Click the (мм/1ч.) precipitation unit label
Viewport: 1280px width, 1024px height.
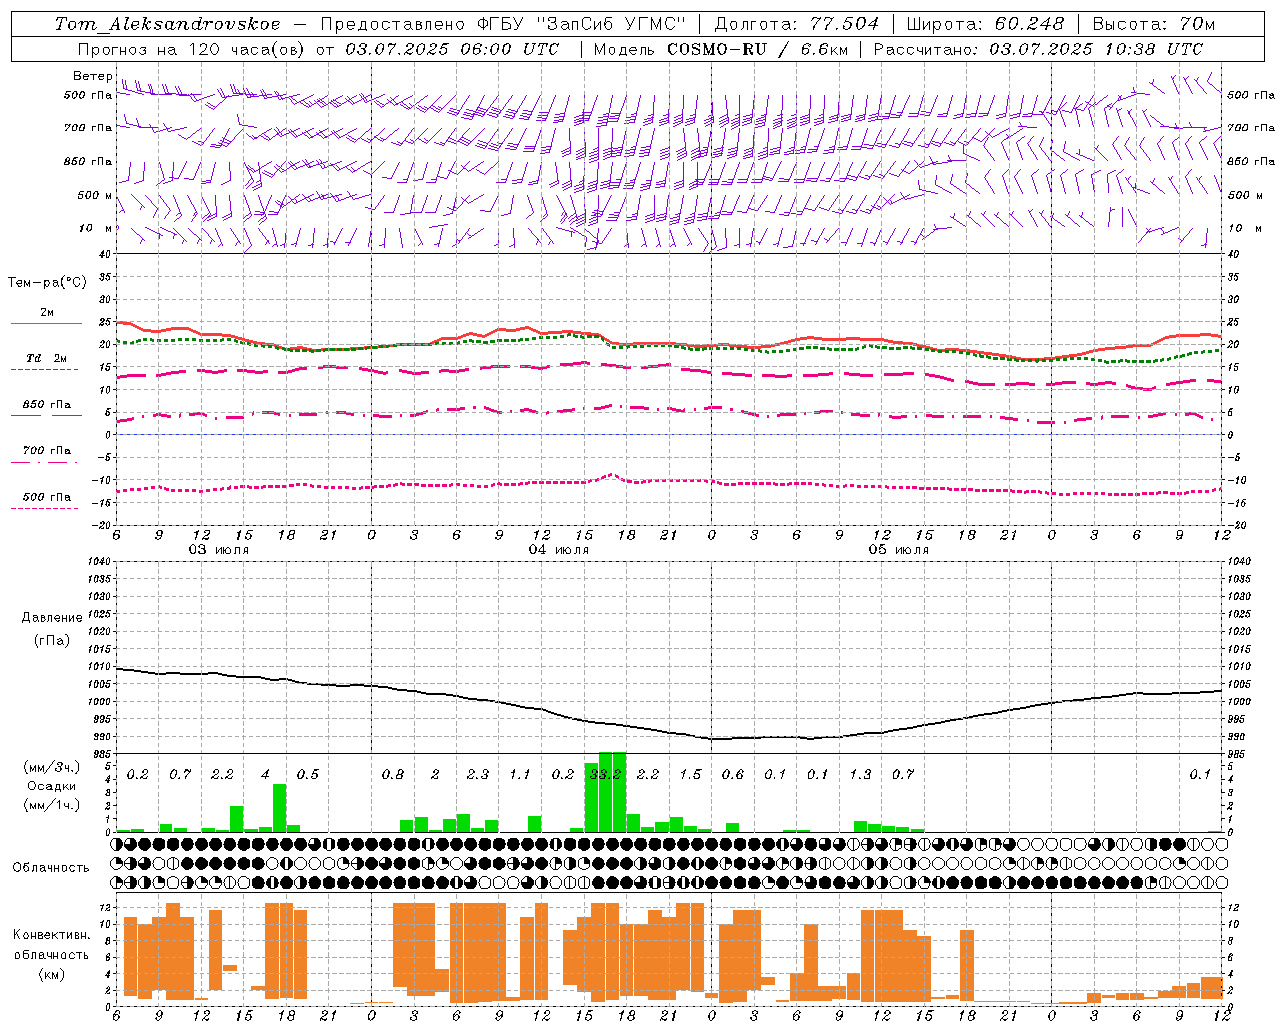click(51, 805)
